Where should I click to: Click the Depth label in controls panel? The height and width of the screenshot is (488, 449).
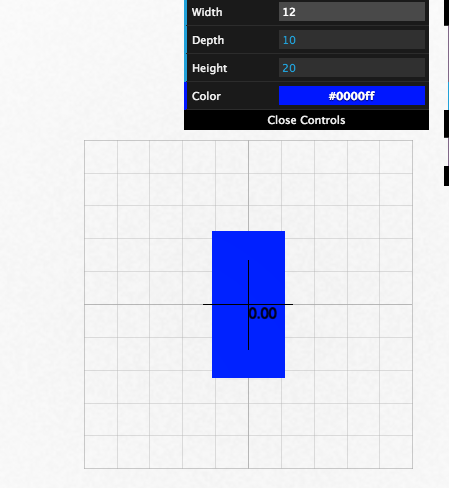(208, 40)
